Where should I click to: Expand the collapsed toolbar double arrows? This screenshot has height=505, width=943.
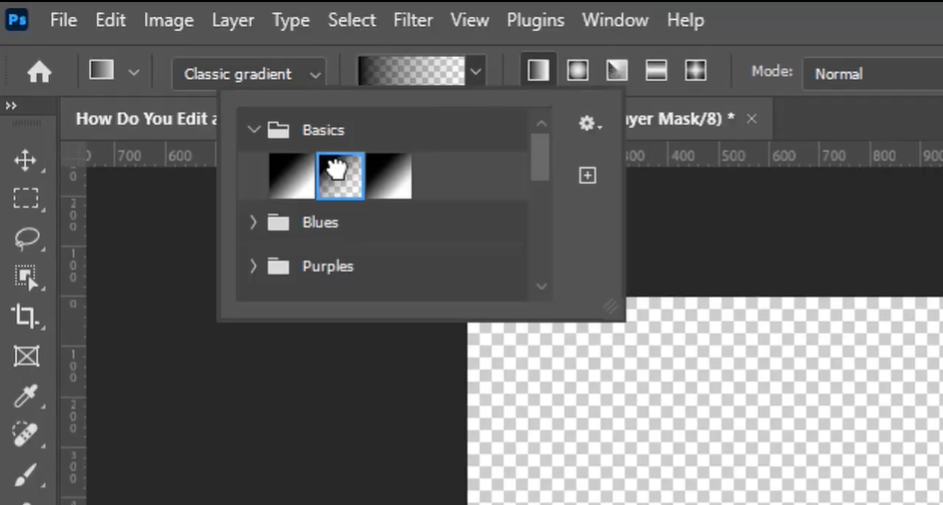pyautogui.click(x=11, y=106)
